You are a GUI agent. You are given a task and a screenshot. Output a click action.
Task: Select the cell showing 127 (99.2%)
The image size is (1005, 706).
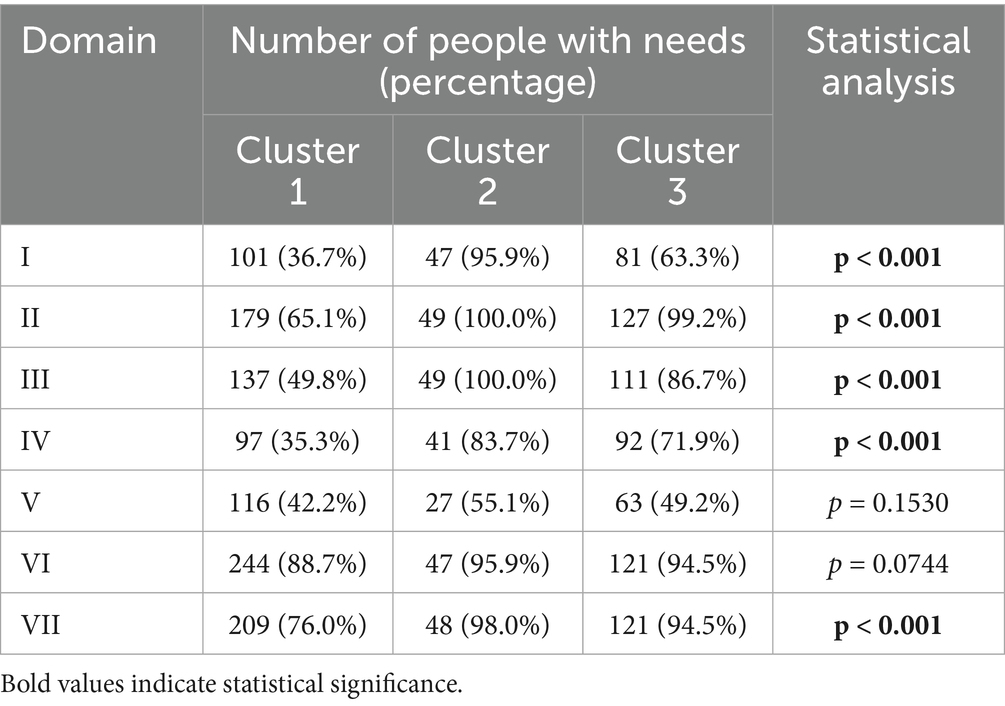click(677, 318)
